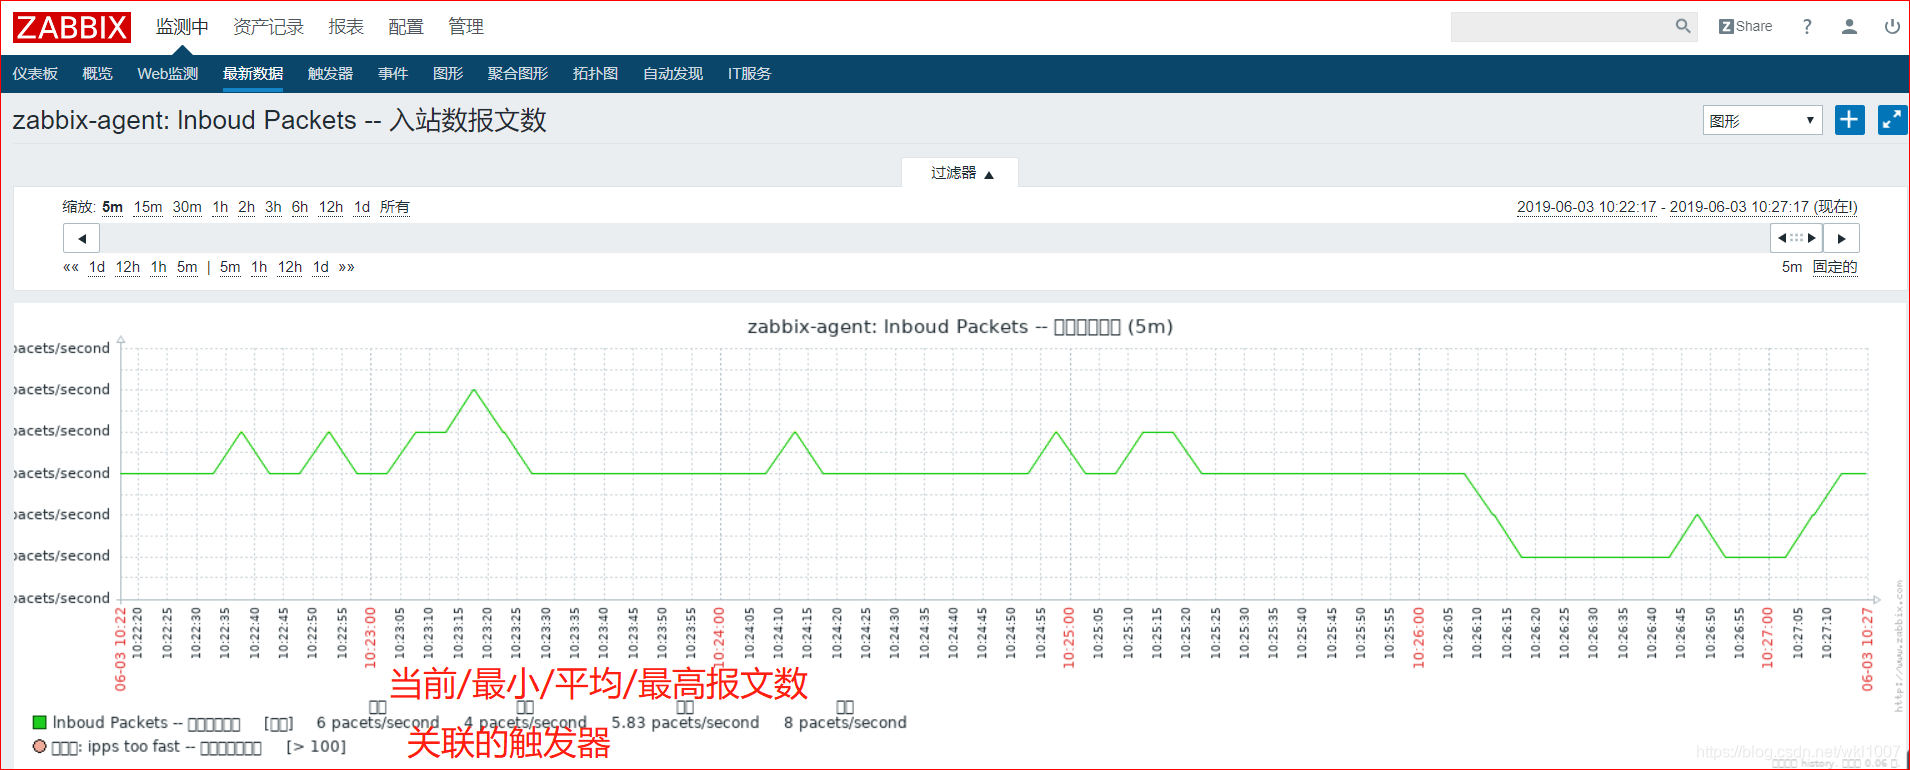
Task: Go to the 概览 submenu
Action: [x=97, y=74]
